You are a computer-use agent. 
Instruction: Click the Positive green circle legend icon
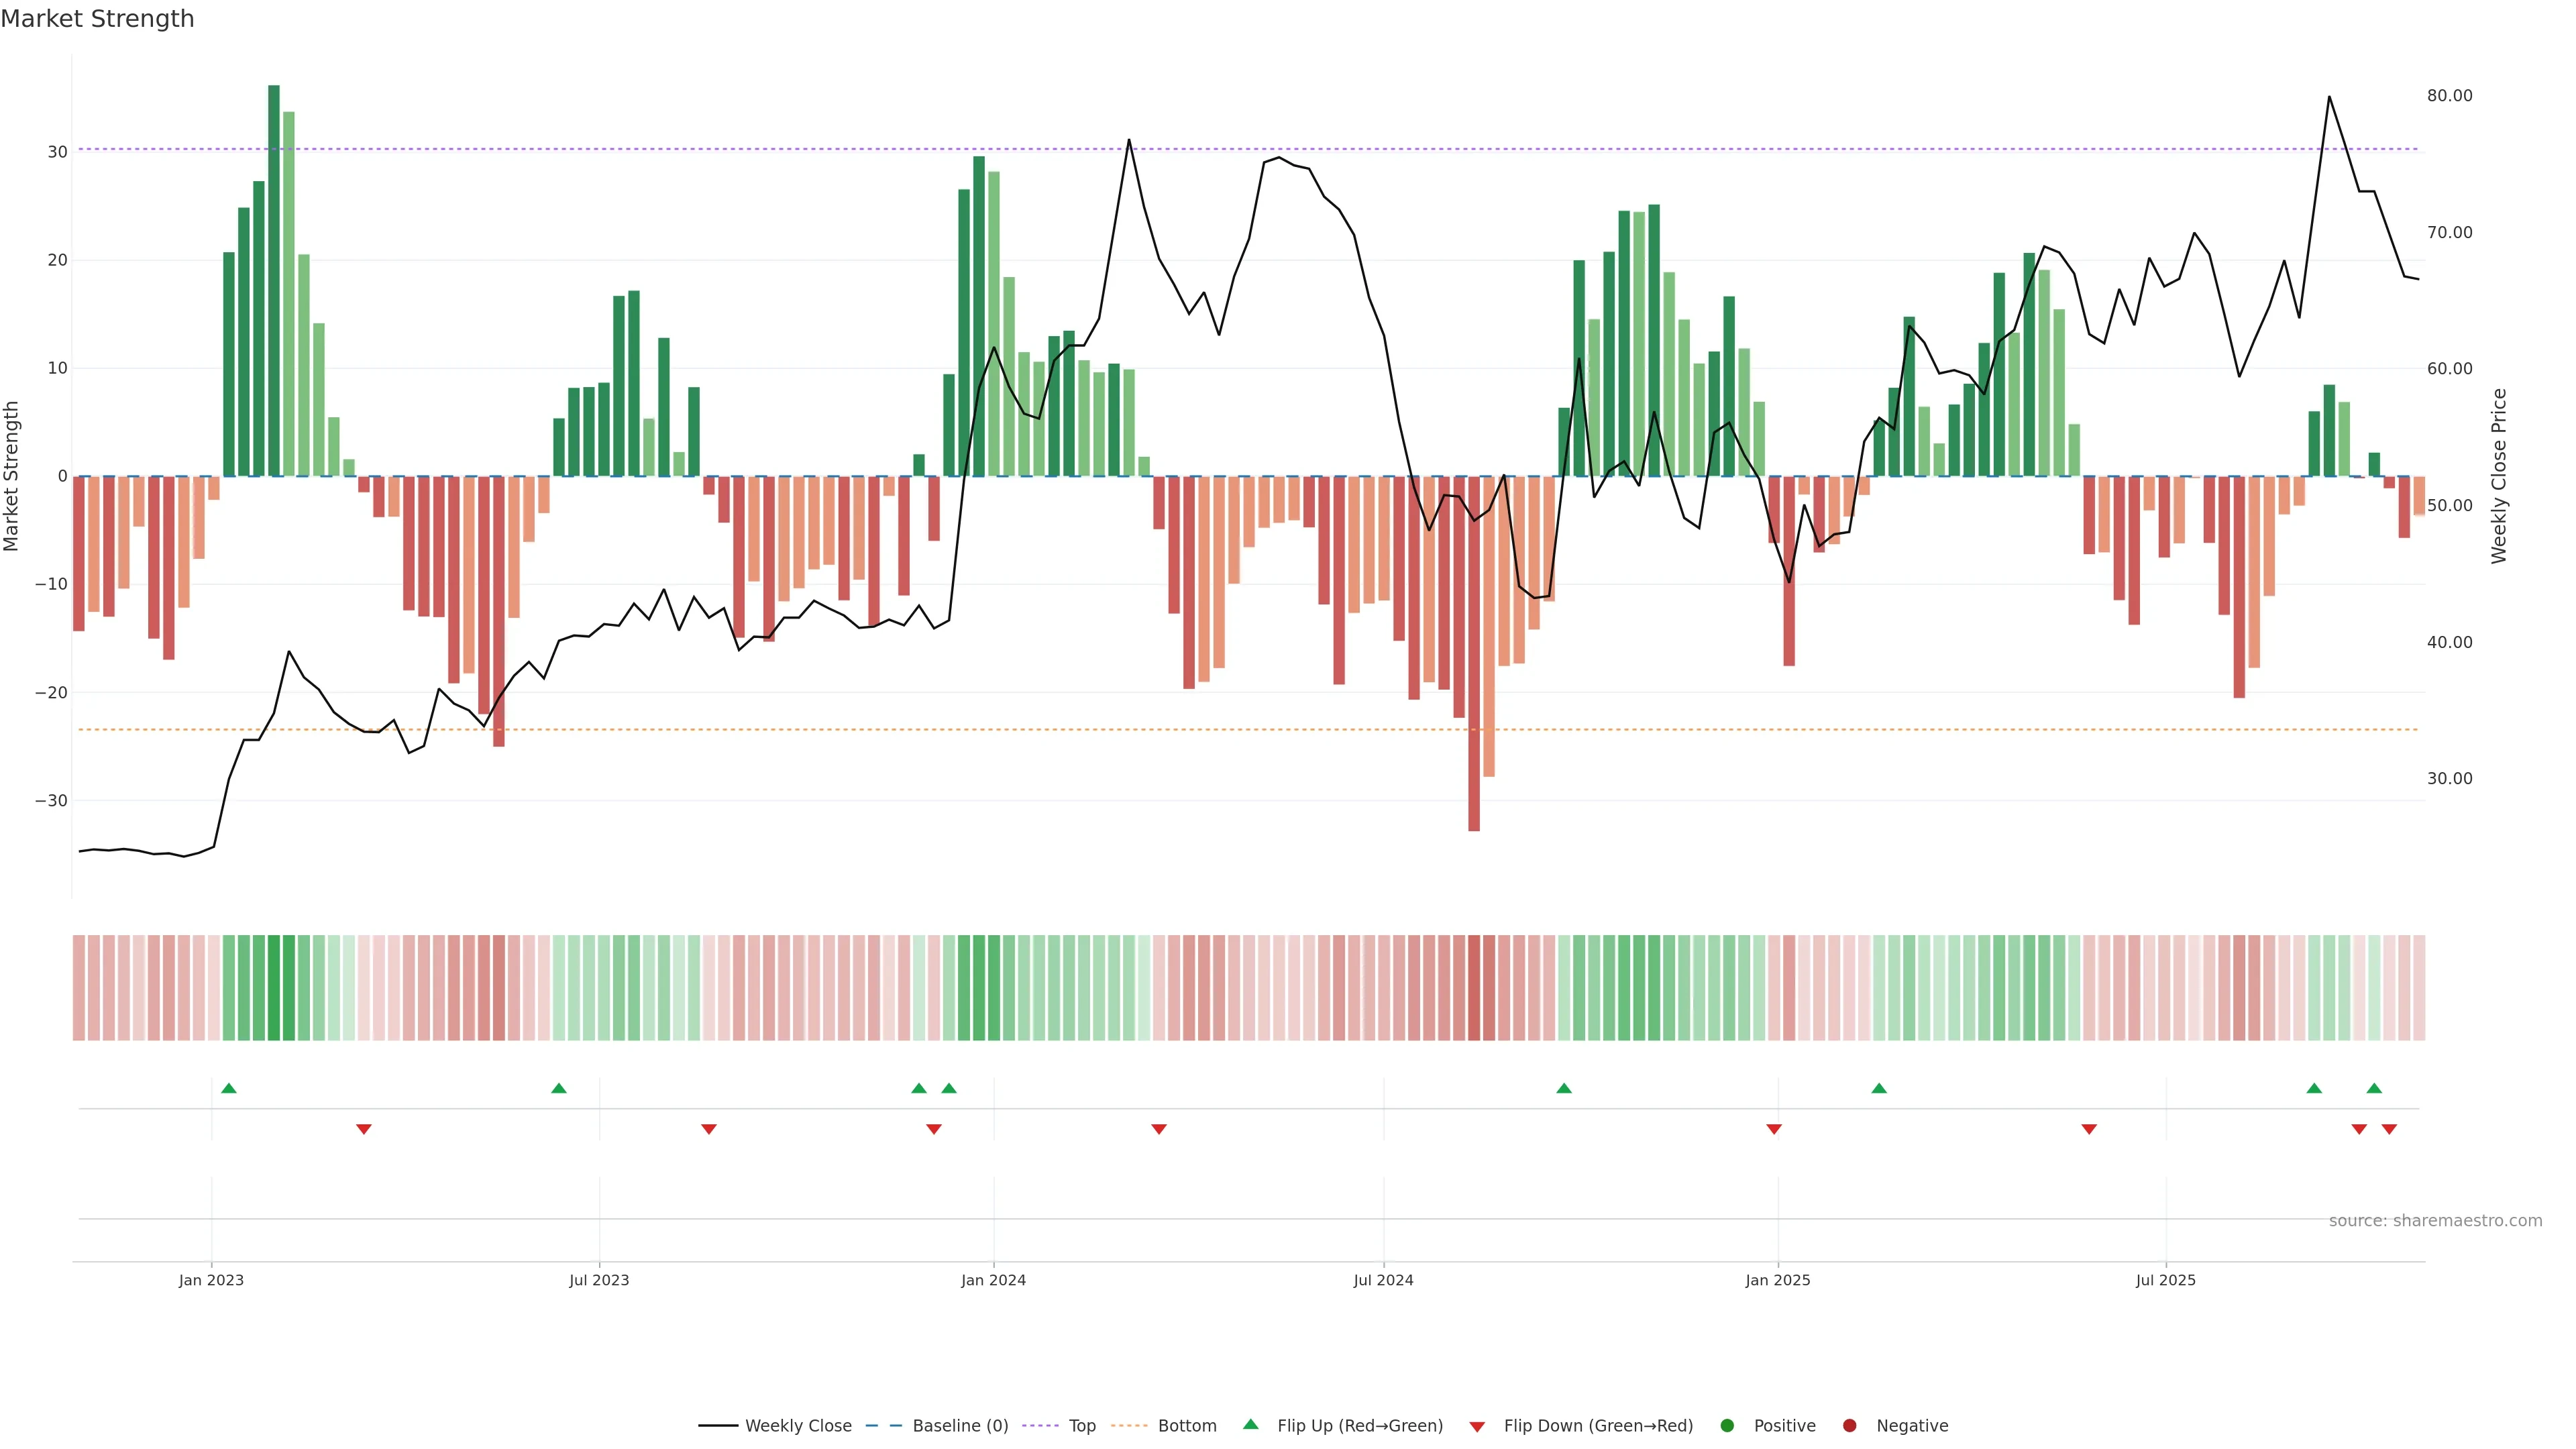click(1727, 1425)
